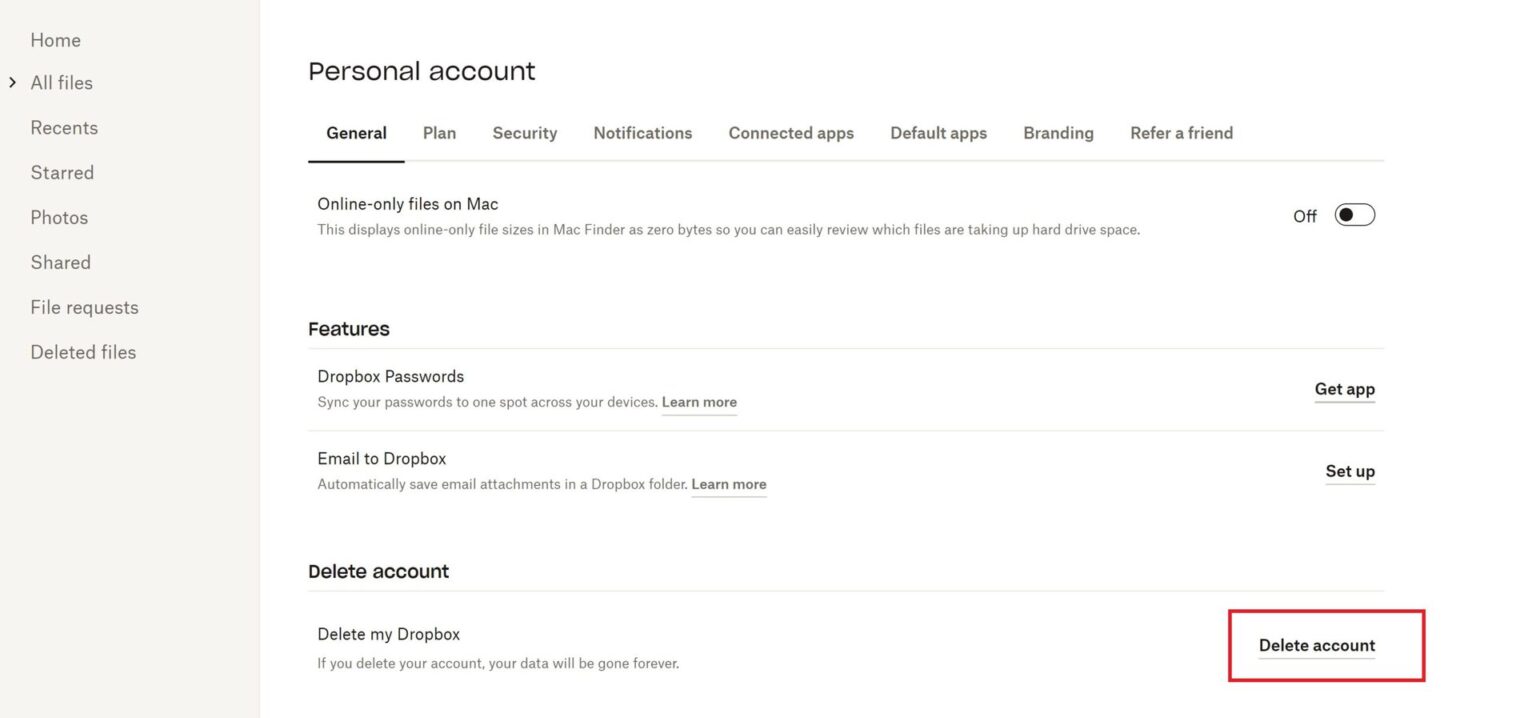Open Recents from the sidebar
The image size is (1536, 718).
(64, 127)
